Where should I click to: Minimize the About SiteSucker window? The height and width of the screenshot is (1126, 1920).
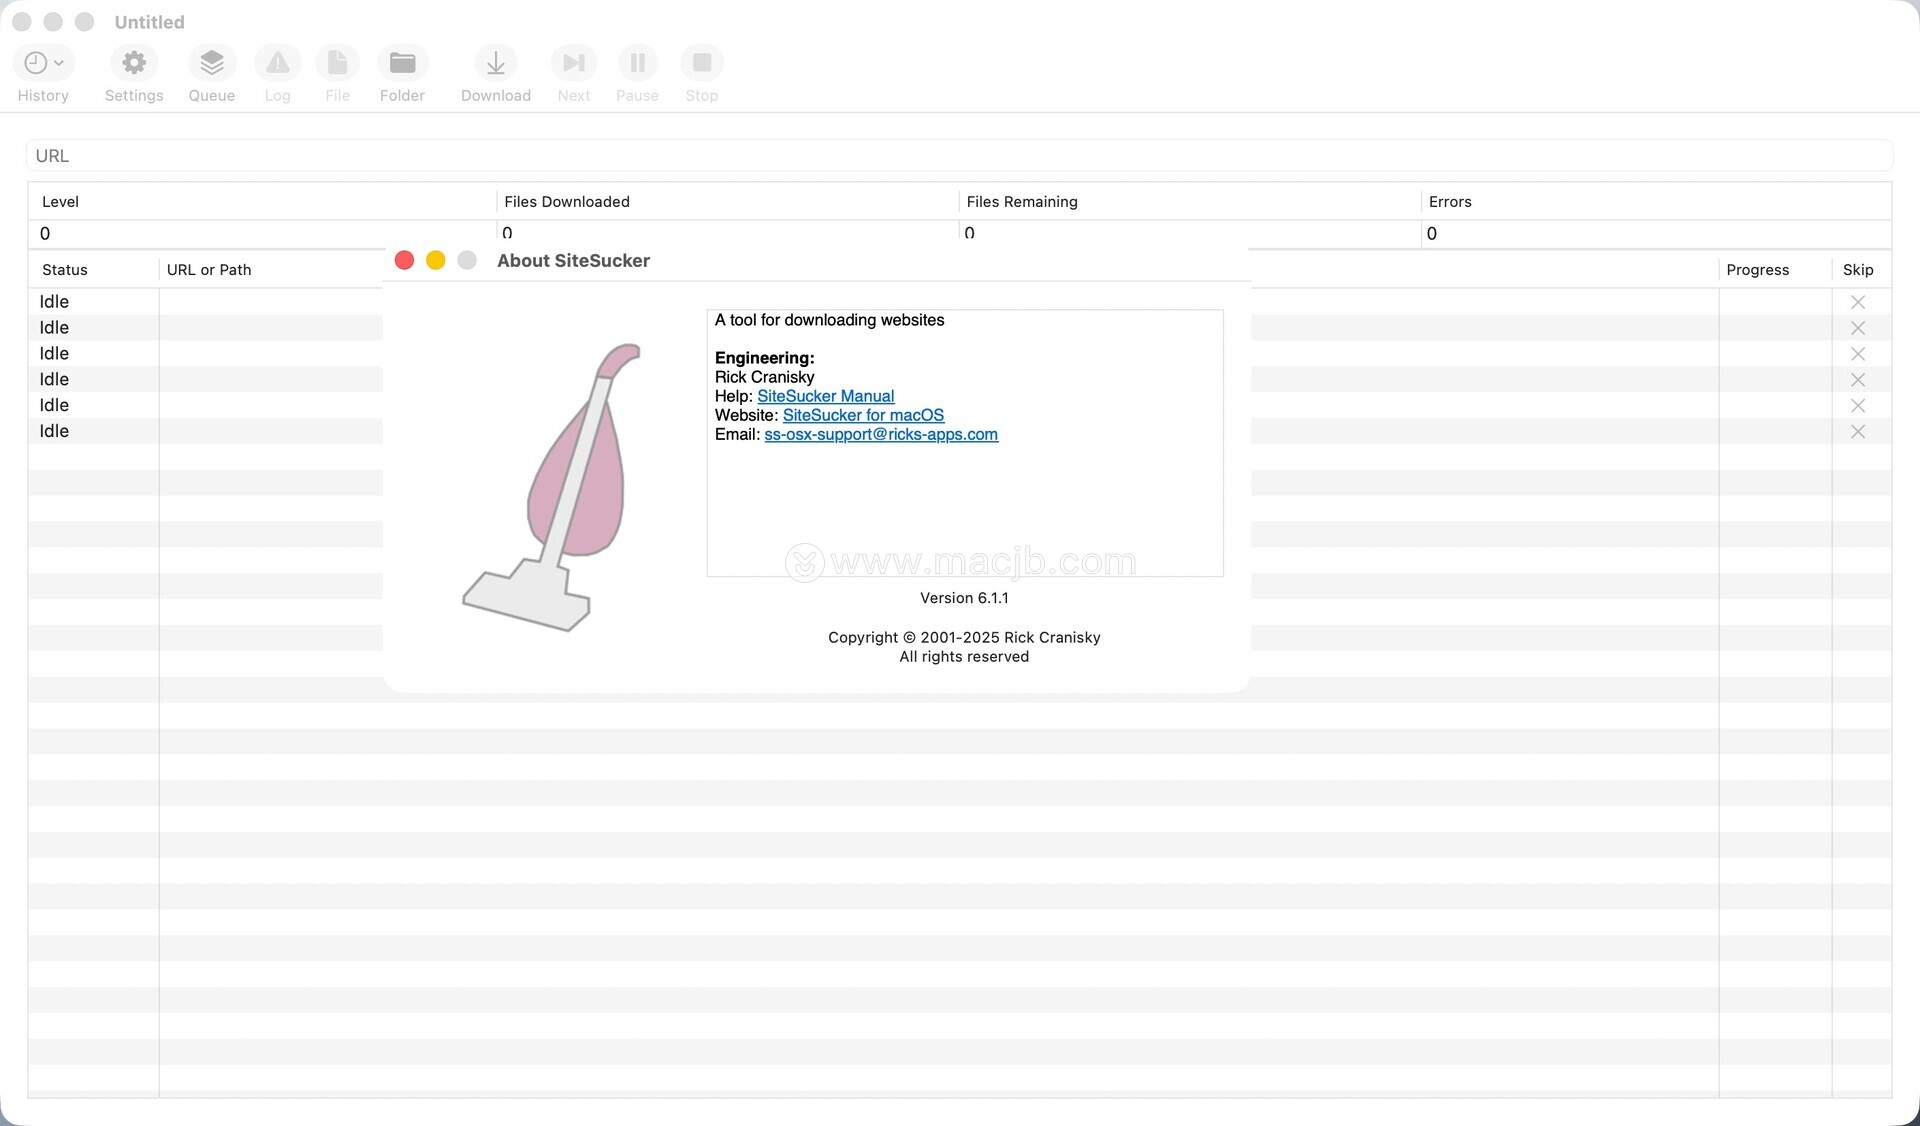[435, 260]
